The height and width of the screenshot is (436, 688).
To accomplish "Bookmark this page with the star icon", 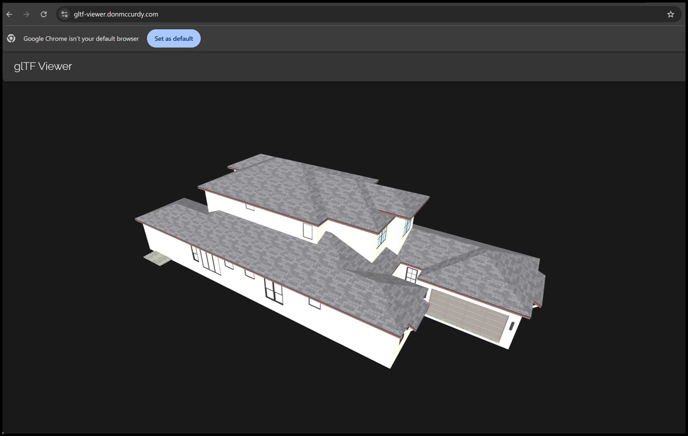I will [670, 14].
